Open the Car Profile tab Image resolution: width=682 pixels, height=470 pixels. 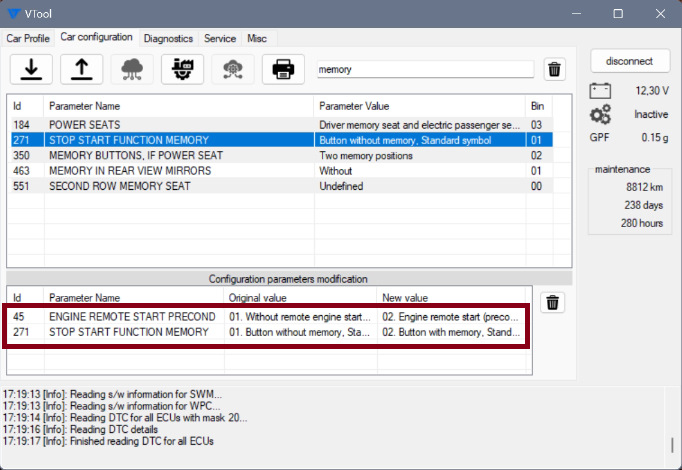click(x=28, y=38)
